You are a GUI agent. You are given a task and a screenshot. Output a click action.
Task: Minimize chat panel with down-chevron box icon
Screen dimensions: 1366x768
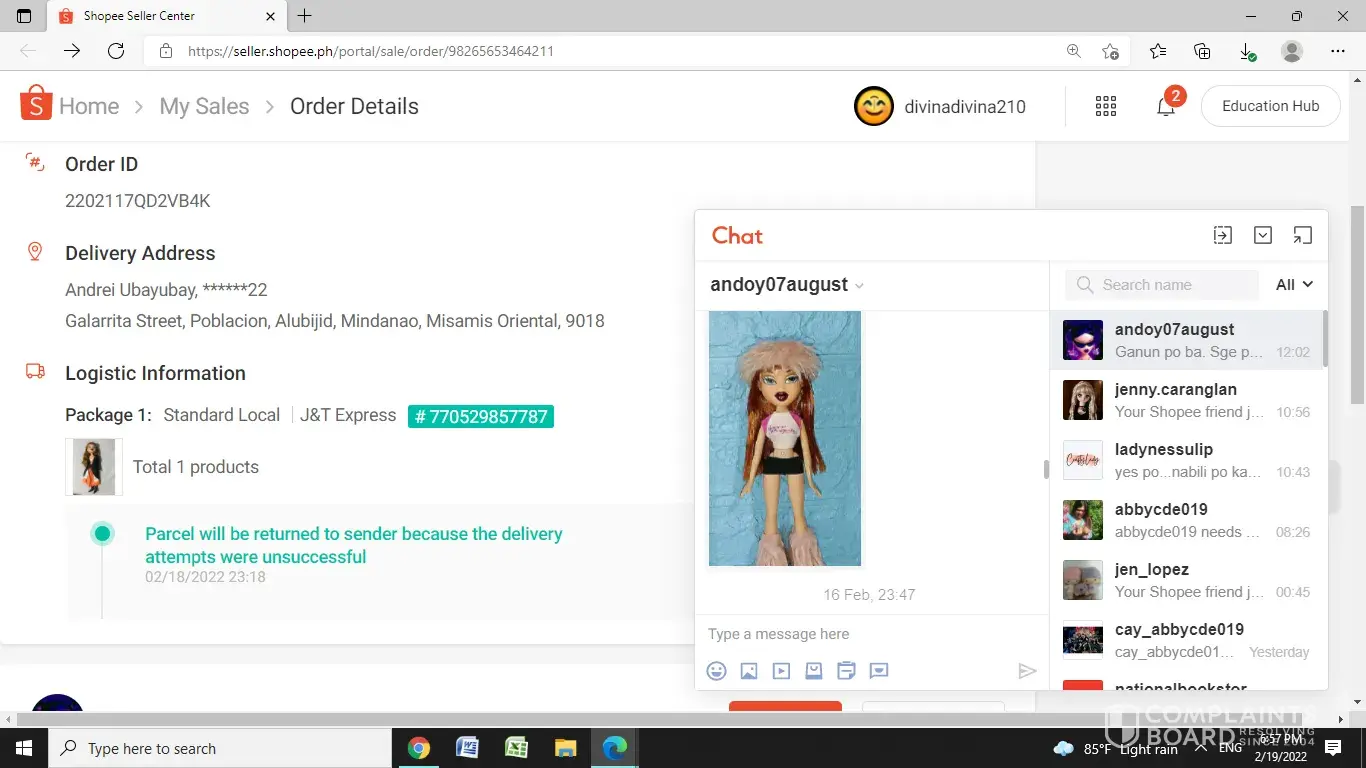[1263, 235]
